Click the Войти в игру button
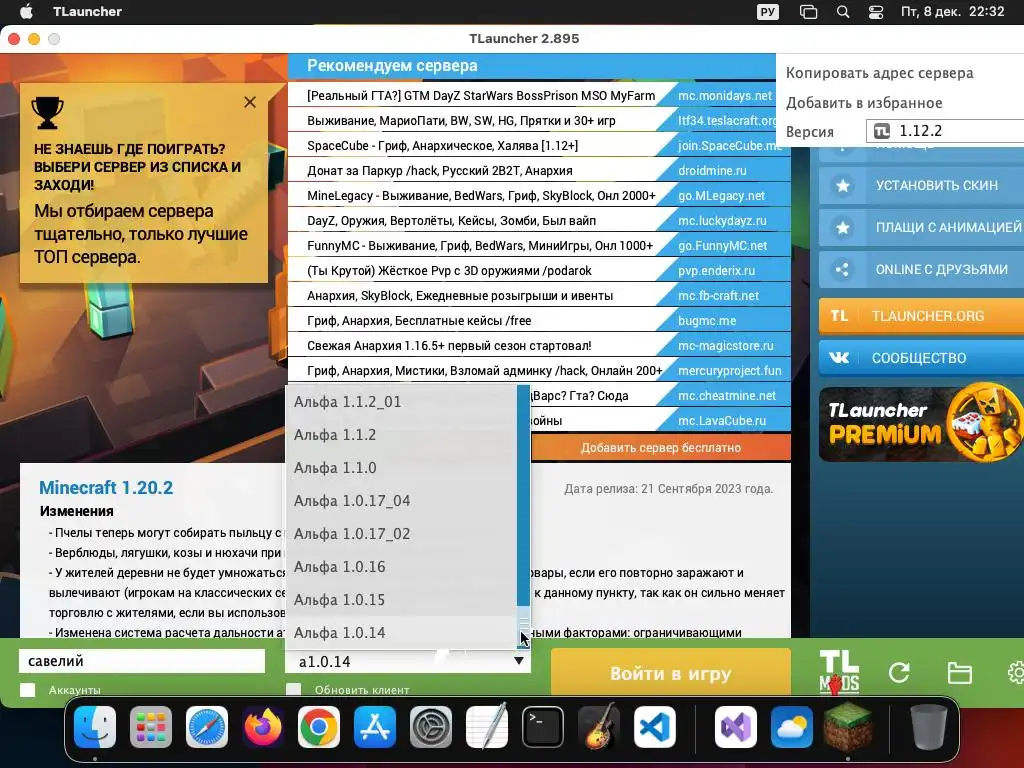Viewport: 1024px width, 768px height. pyautogui.click(x=671, y=673)
